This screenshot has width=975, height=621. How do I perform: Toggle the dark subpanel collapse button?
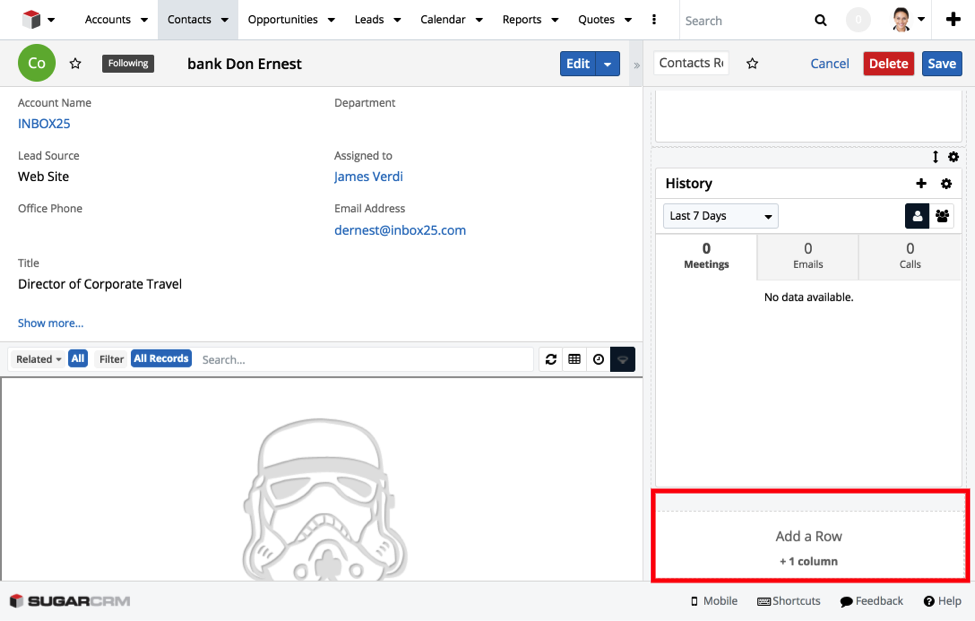622,359
